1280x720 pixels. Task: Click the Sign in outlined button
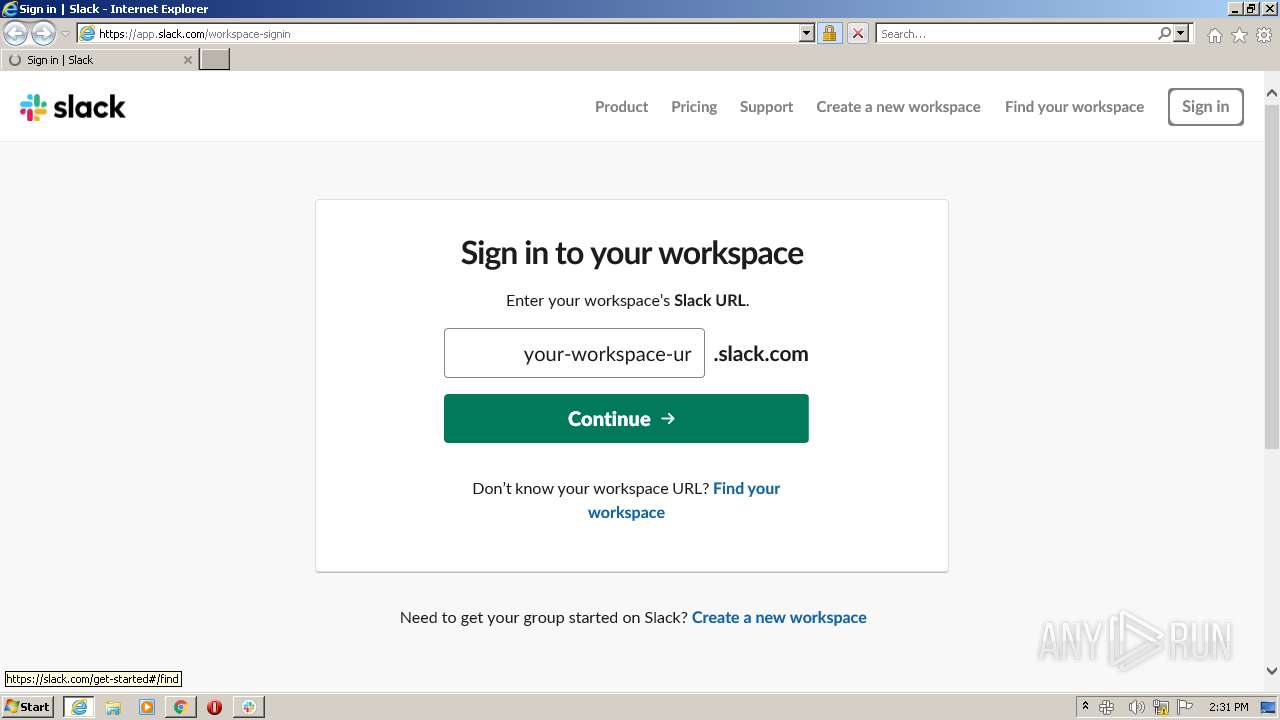pyautogui.click(x=1205, y=107)
